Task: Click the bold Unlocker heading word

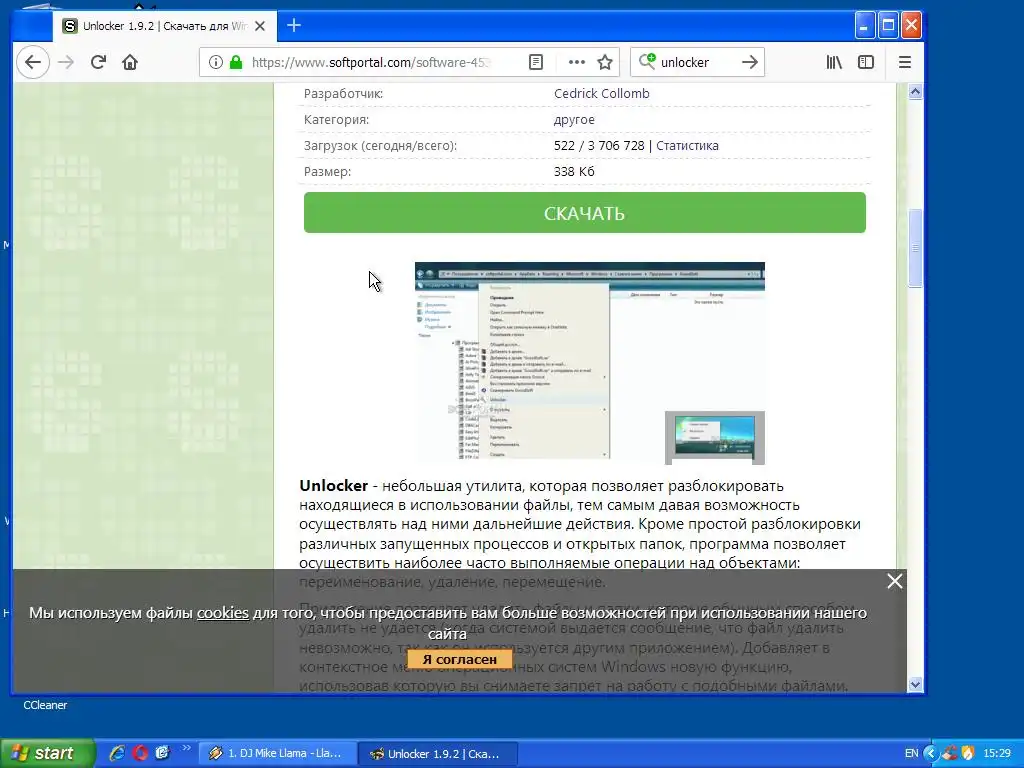Action: [334, 486]
